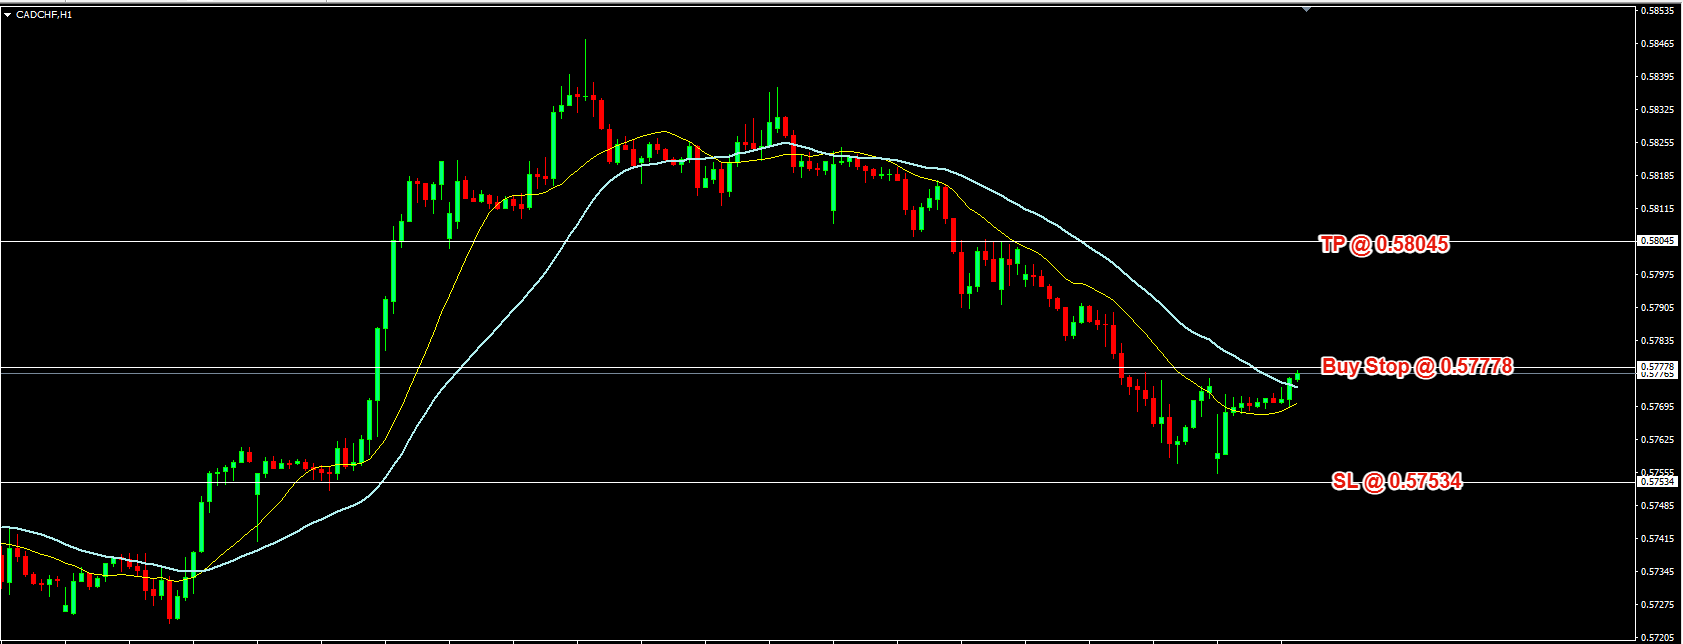
Task: Click the 0.58535 price scale value
Action: tap(1659, 11)
